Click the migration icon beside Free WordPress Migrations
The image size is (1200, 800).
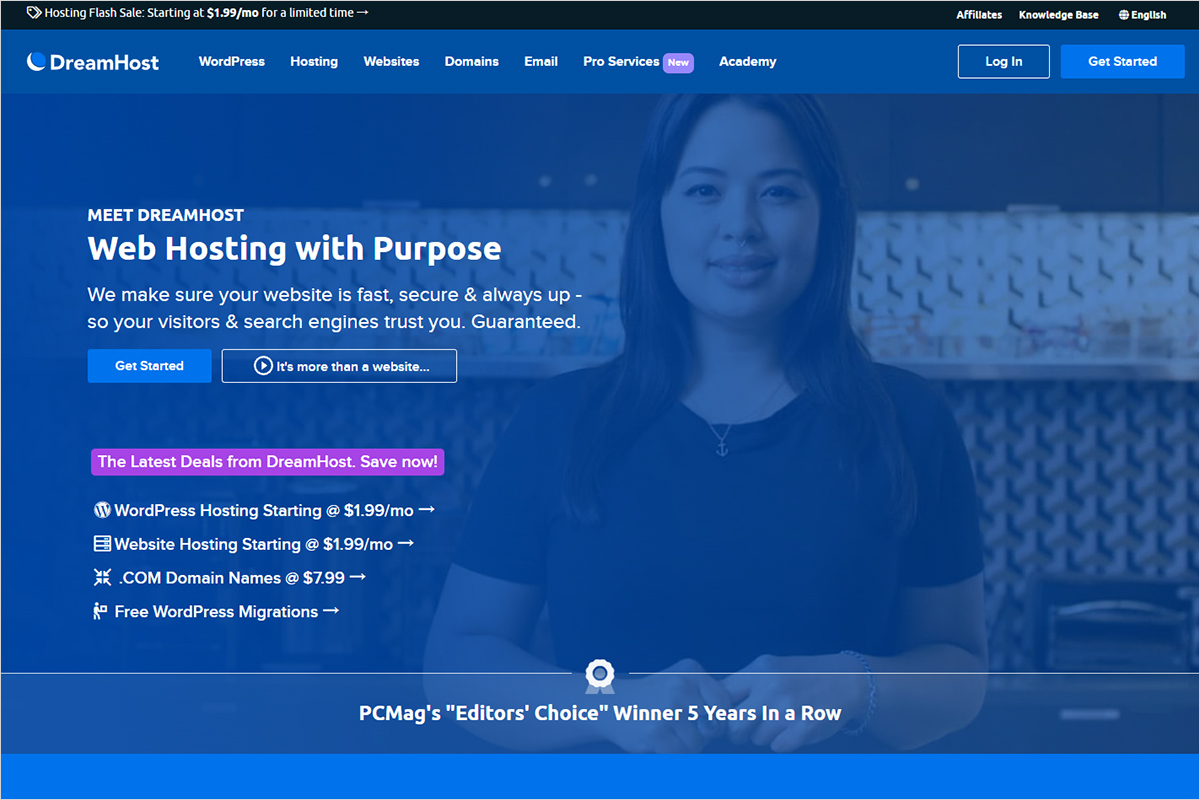[100, 611]
